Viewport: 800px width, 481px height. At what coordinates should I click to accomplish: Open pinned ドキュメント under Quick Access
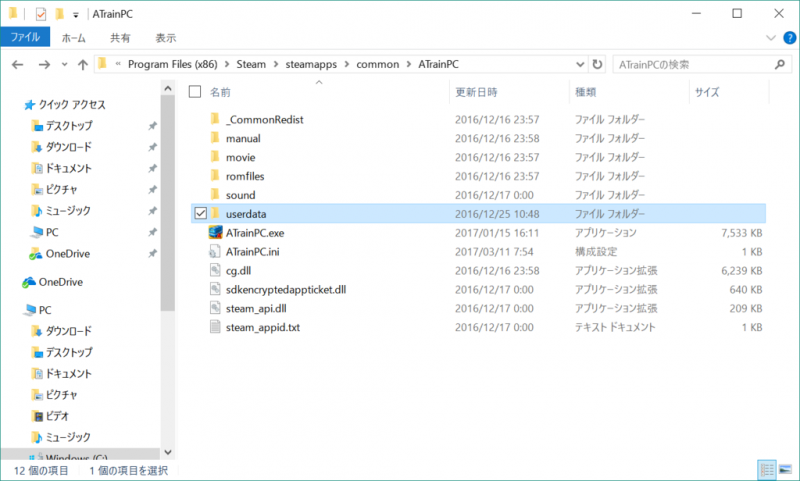[69, 168]
